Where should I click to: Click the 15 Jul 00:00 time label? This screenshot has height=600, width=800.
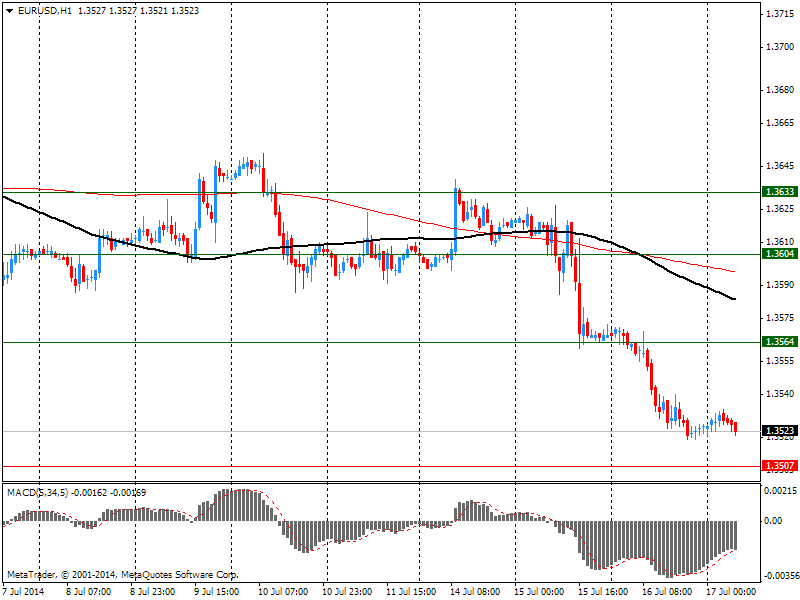539,592
